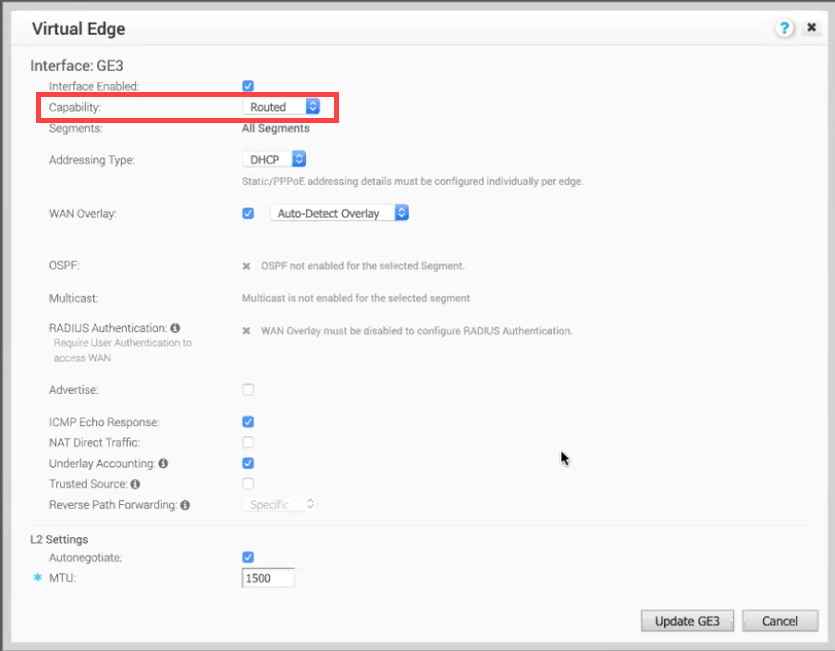Expand the Auto-Detect Overlay dropdown
Image resolution: width=835 pixels, height=651 pixels.
(339, 213)
